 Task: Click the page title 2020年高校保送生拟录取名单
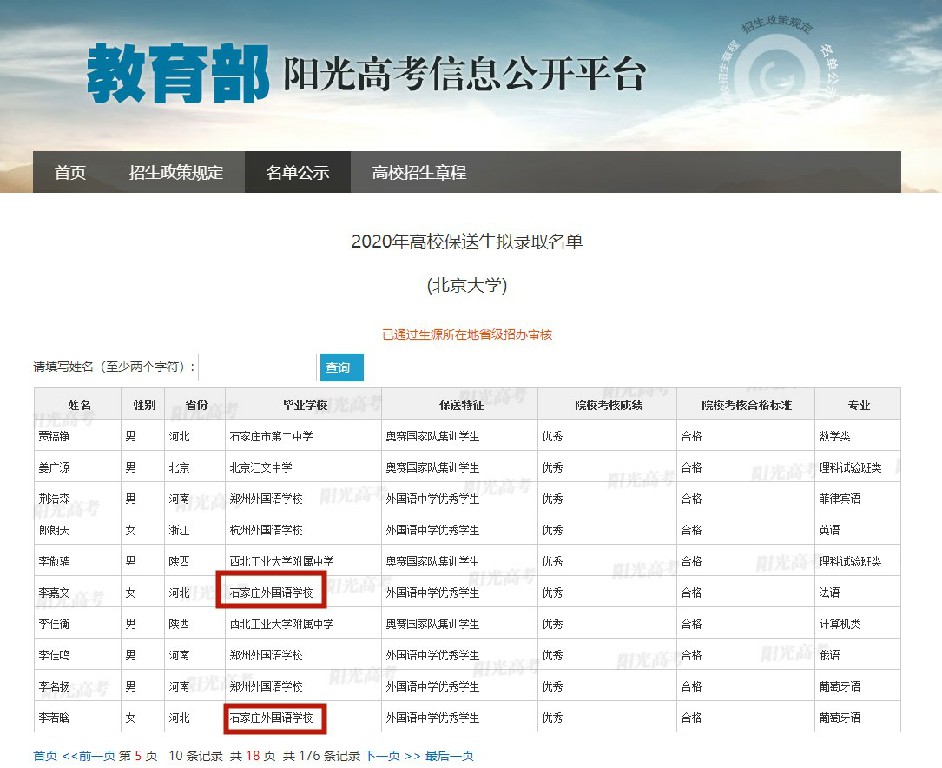click(x=467, y=242)
